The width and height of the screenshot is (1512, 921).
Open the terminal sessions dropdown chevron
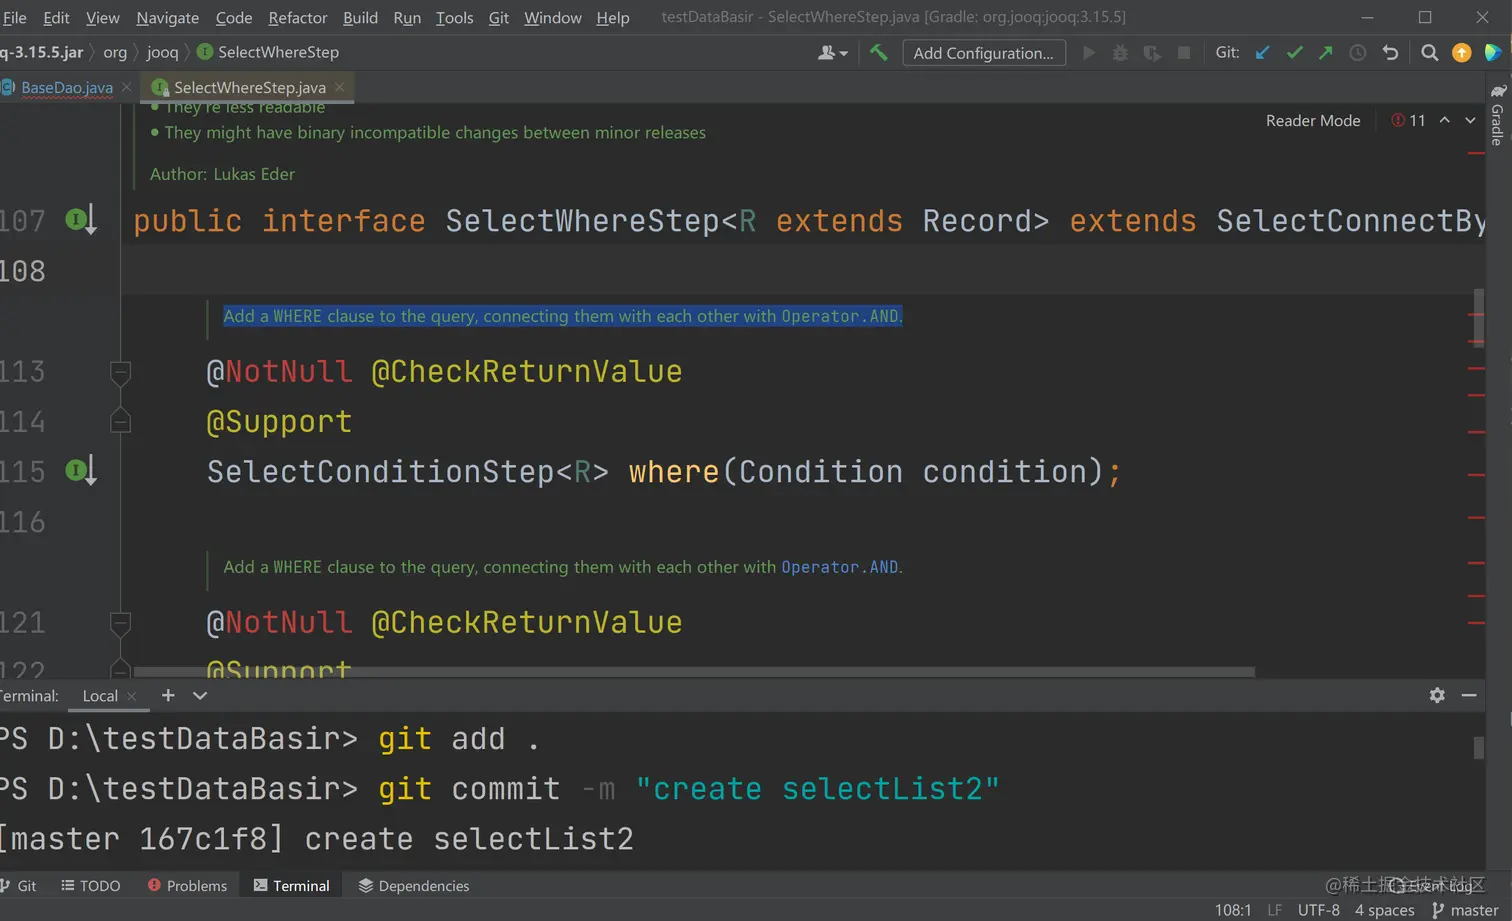pyautogui.click(x=200, y=695)
